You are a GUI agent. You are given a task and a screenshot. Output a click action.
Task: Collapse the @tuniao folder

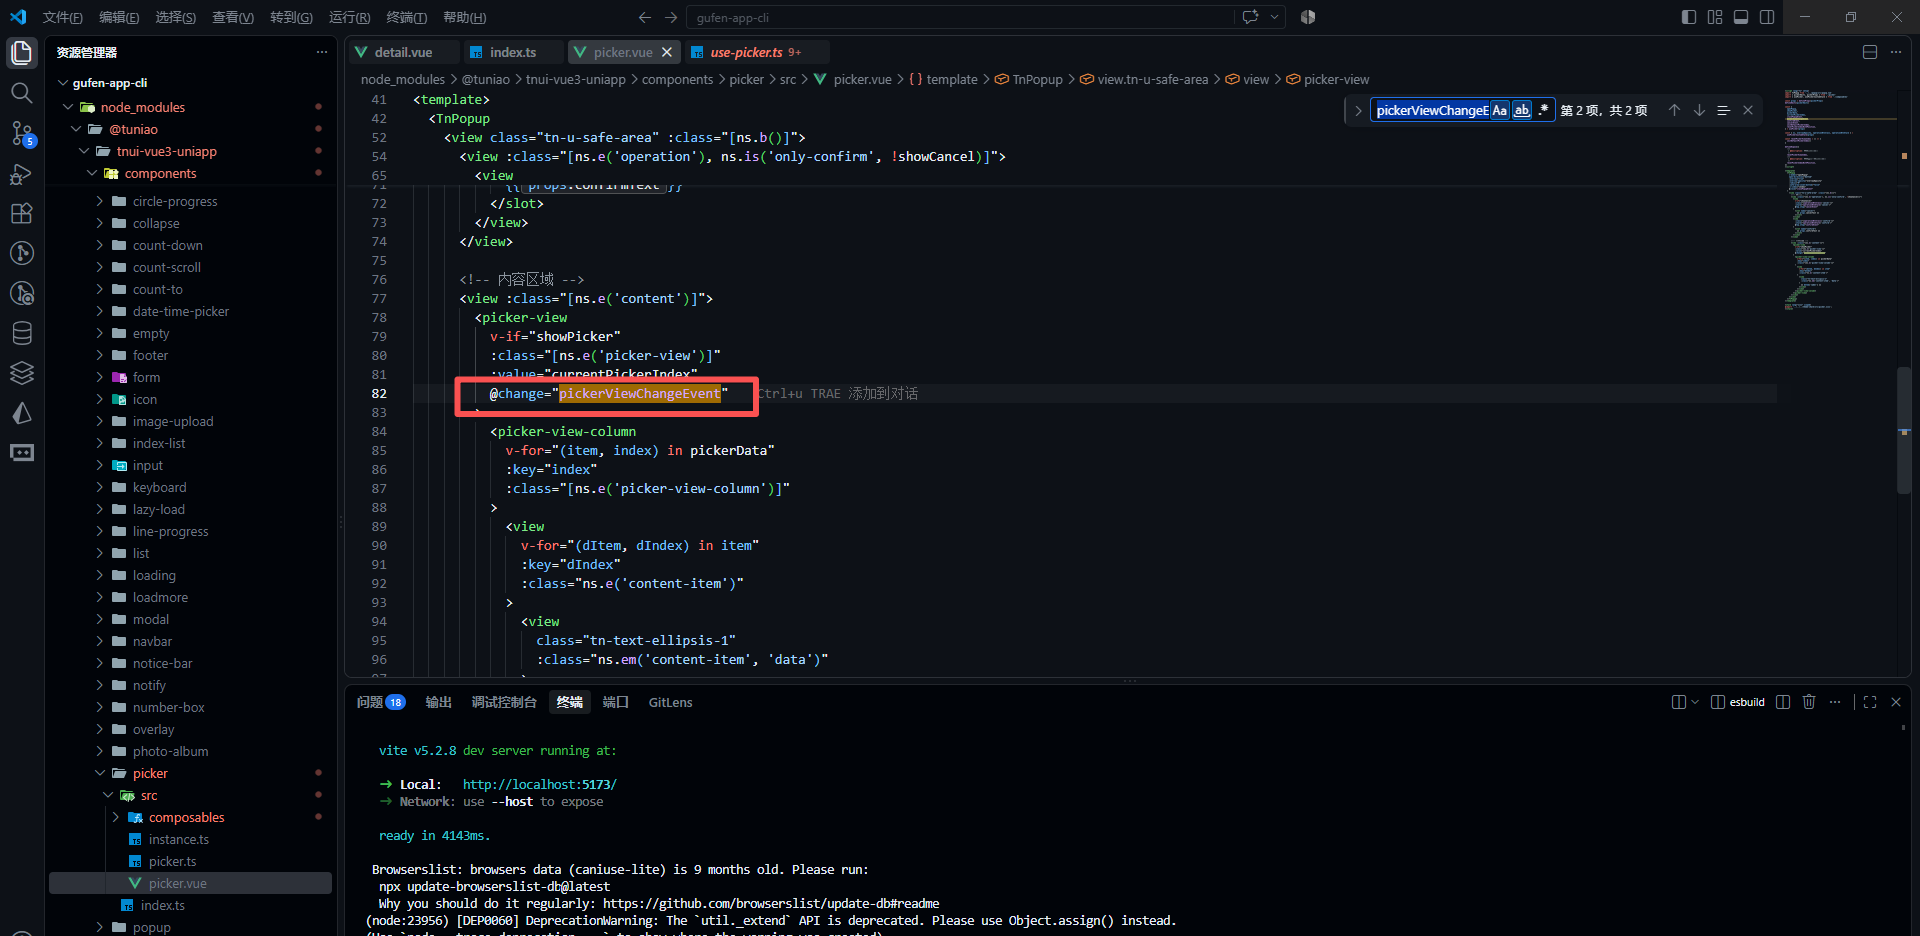coord(75,129)
